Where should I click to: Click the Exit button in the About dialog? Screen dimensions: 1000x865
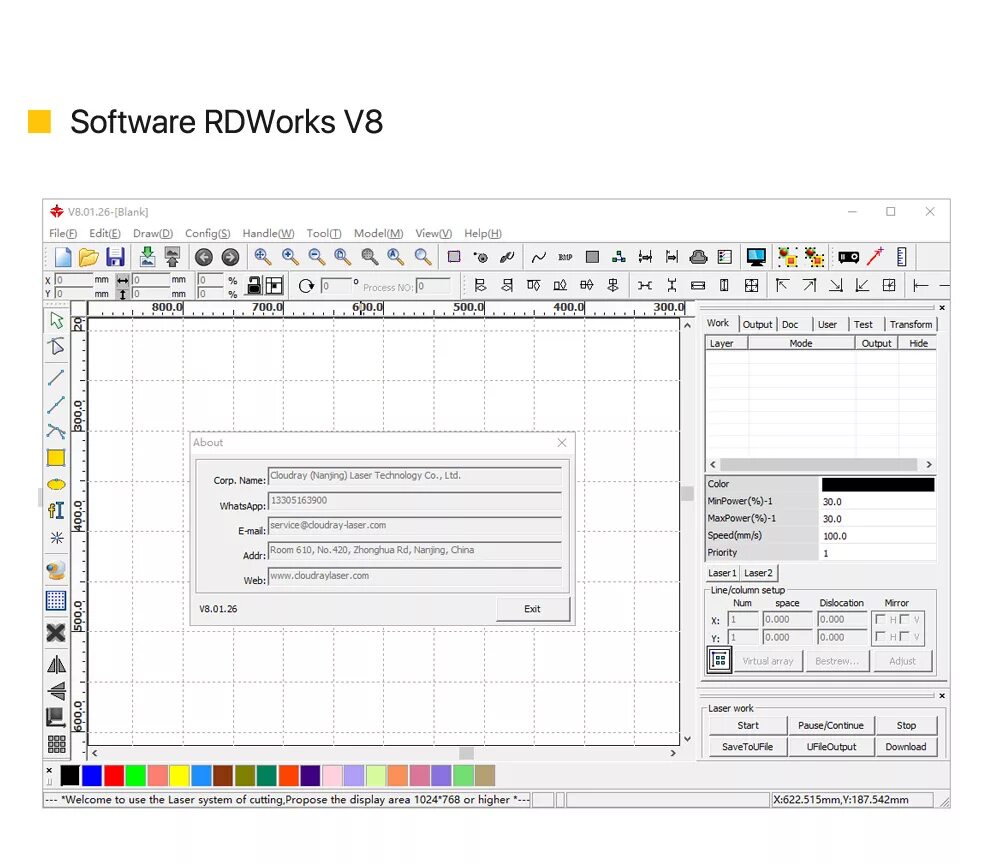click(533, 608)
